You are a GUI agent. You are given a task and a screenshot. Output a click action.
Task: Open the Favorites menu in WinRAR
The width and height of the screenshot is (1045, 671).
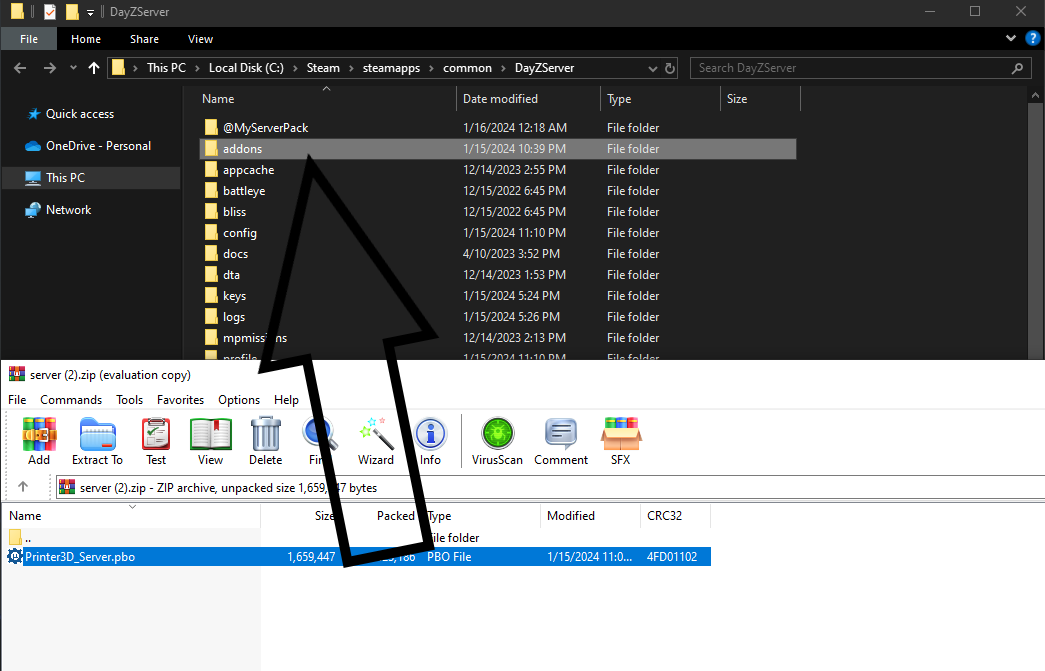[180, 399]
